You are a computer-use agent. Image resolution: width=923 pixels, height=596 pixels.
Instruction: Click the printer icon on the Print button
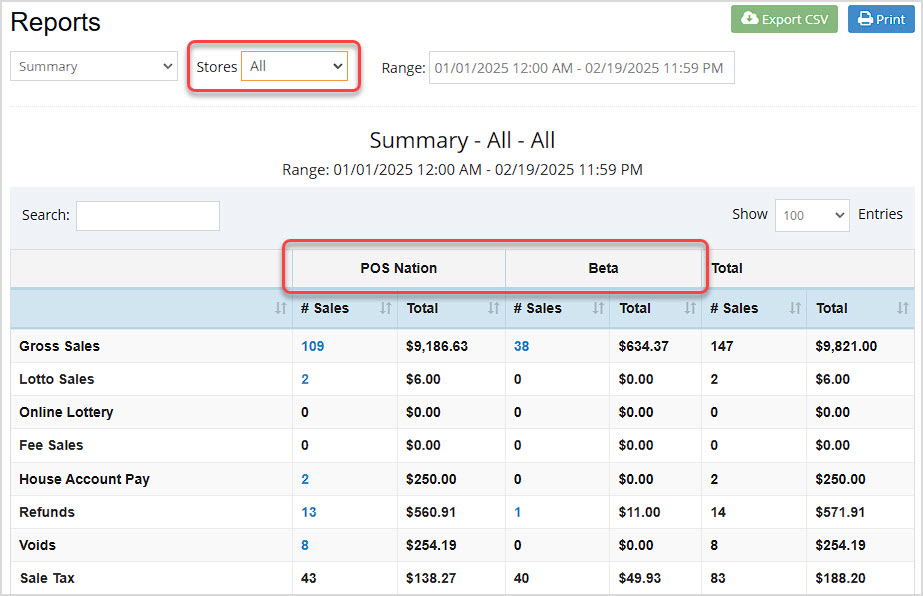tap(866, 19)
